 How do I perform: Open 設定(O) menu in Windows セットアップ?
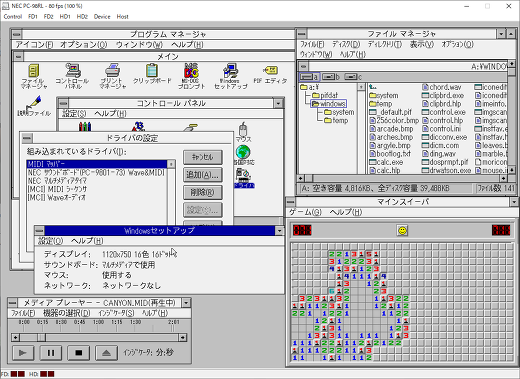click(50, 240)
